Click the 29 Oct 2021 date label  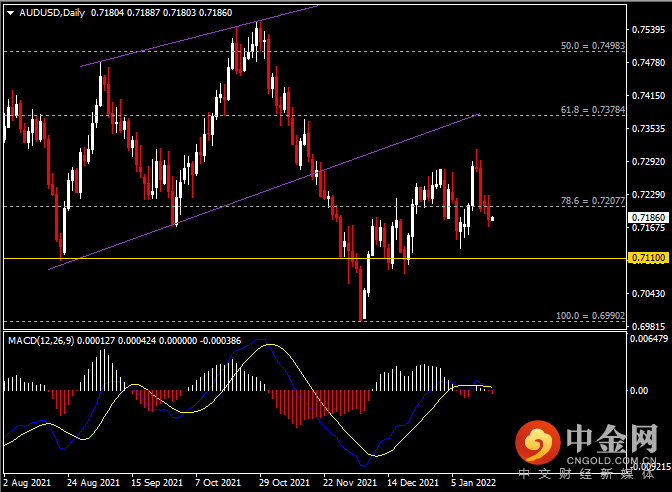[x=284, y=483]
